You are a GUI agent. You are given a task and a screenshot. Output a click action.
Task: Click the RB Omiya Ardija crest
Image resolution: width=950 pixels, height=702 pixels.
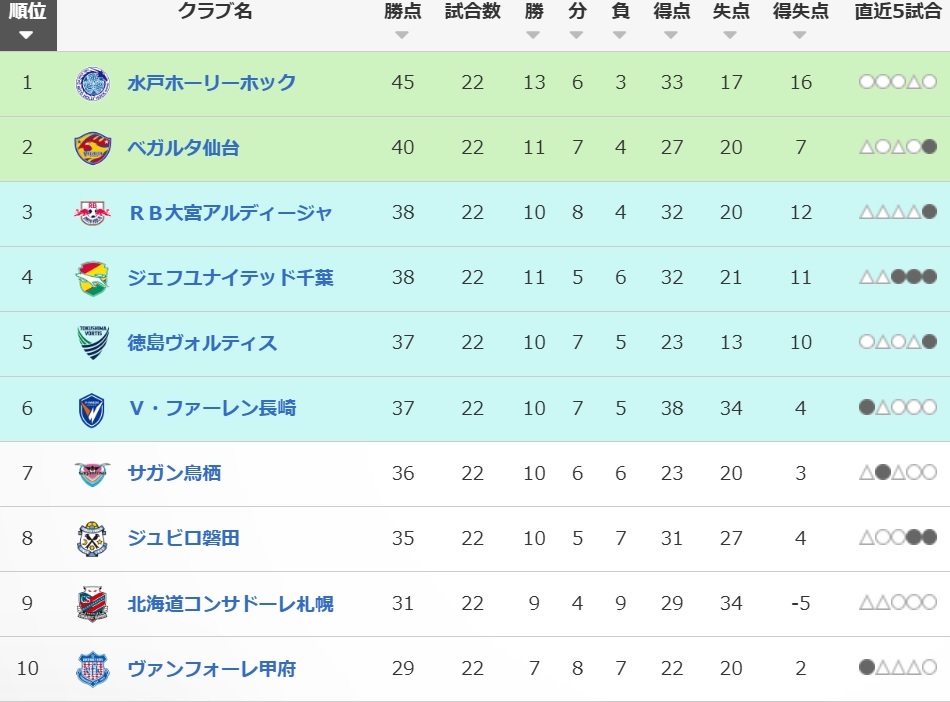[93, 213]
